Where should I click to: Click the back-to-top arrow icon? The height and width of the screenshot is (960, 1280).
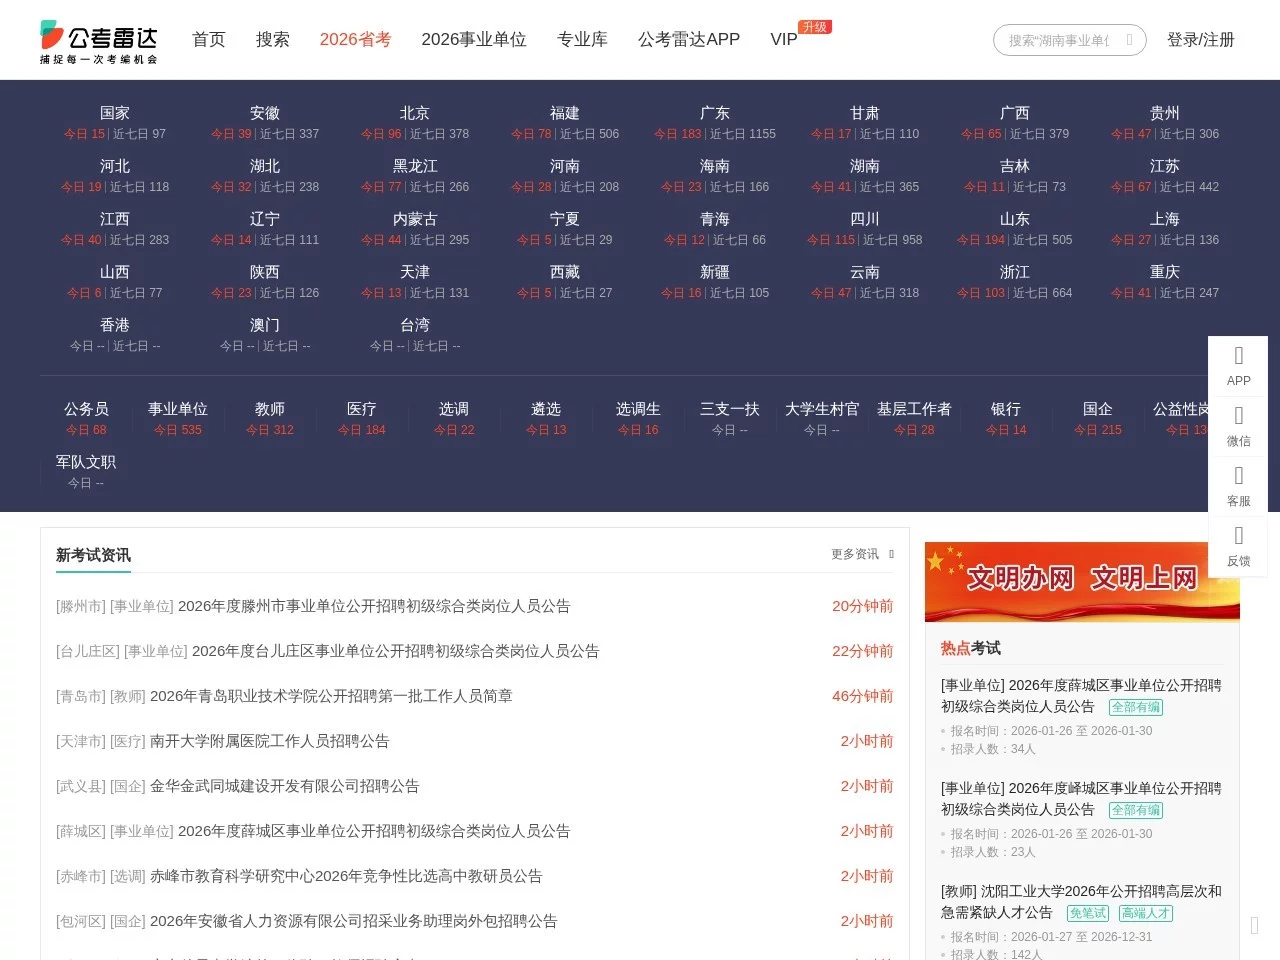click(x=1254, y=926)
